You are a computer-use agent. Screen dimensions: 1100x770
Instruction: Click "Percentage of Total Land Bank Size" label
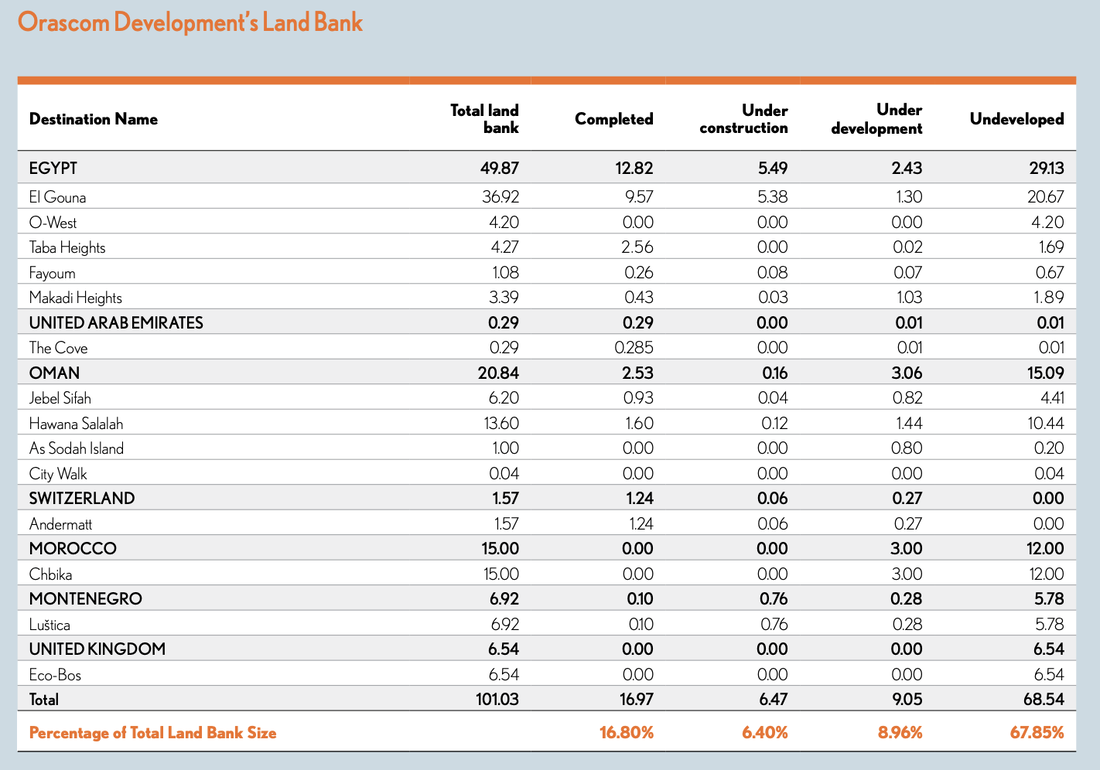click(153, 733)
